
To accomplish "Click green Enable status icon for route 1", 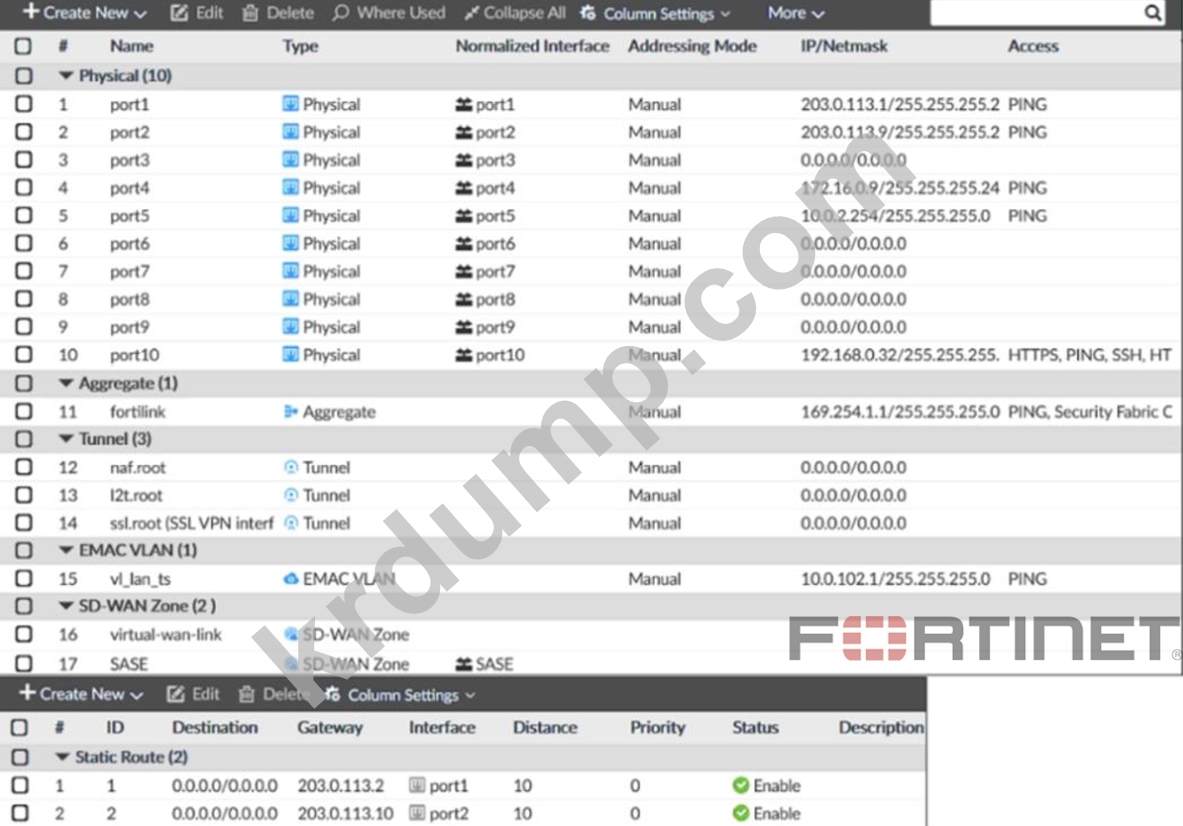I will [x=741, y=786].
